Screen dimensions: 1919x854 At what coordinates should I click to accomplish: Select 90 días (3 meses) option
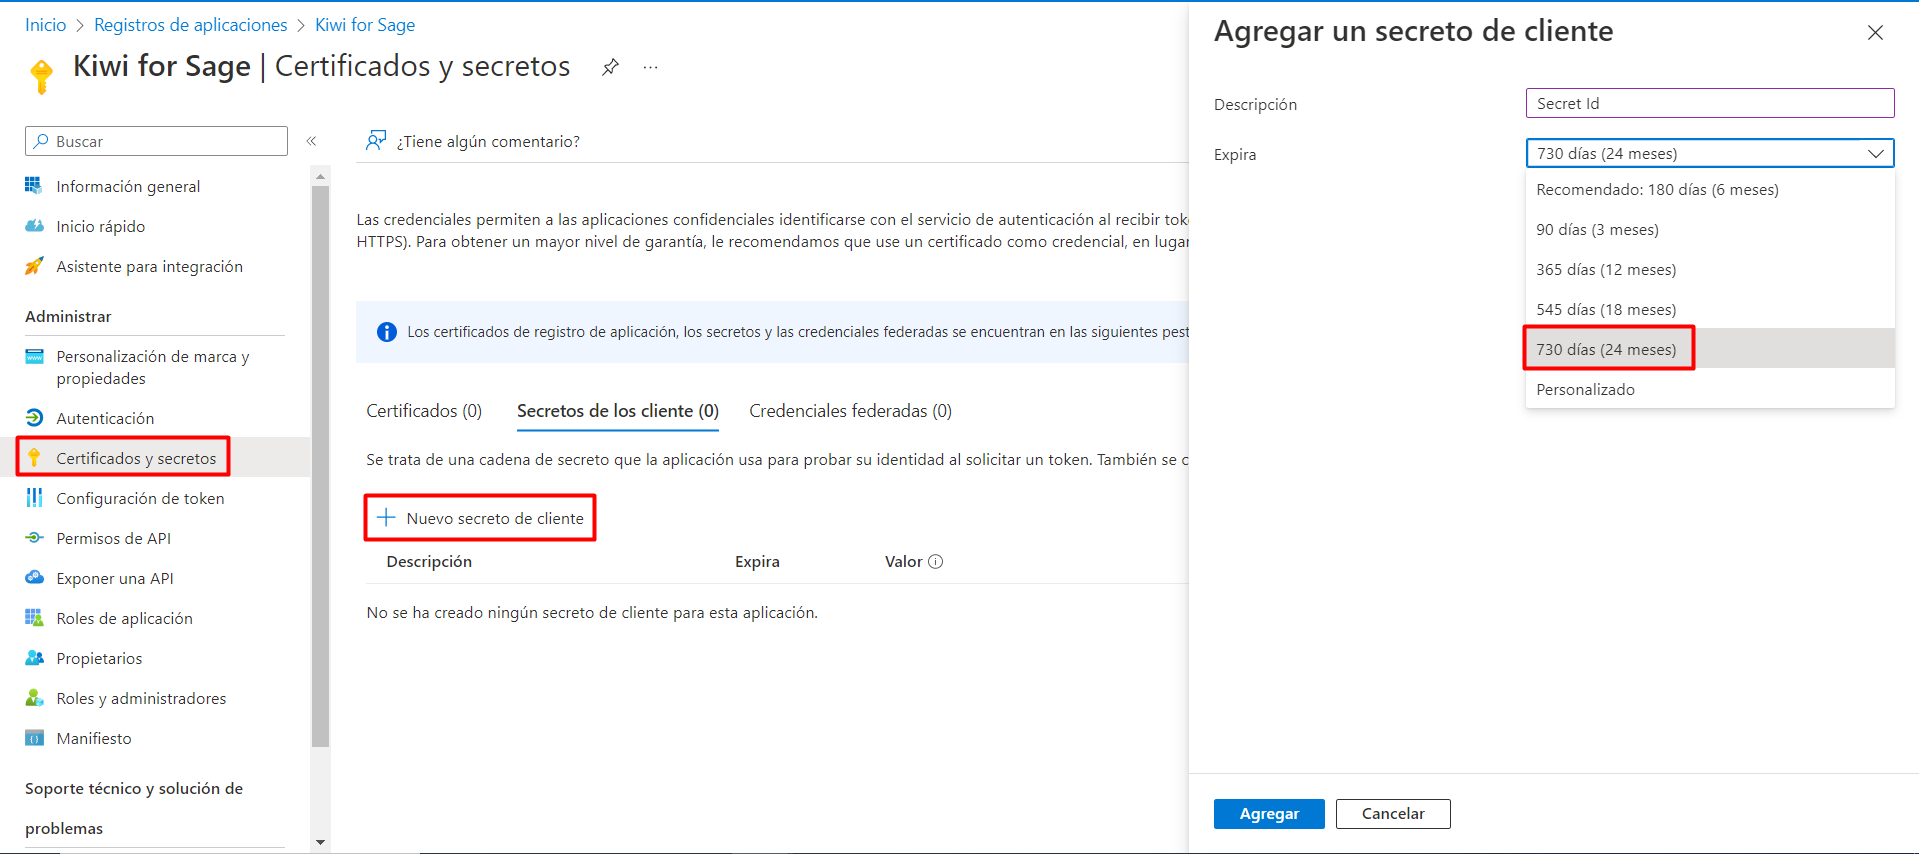(x=1710, y=230)
